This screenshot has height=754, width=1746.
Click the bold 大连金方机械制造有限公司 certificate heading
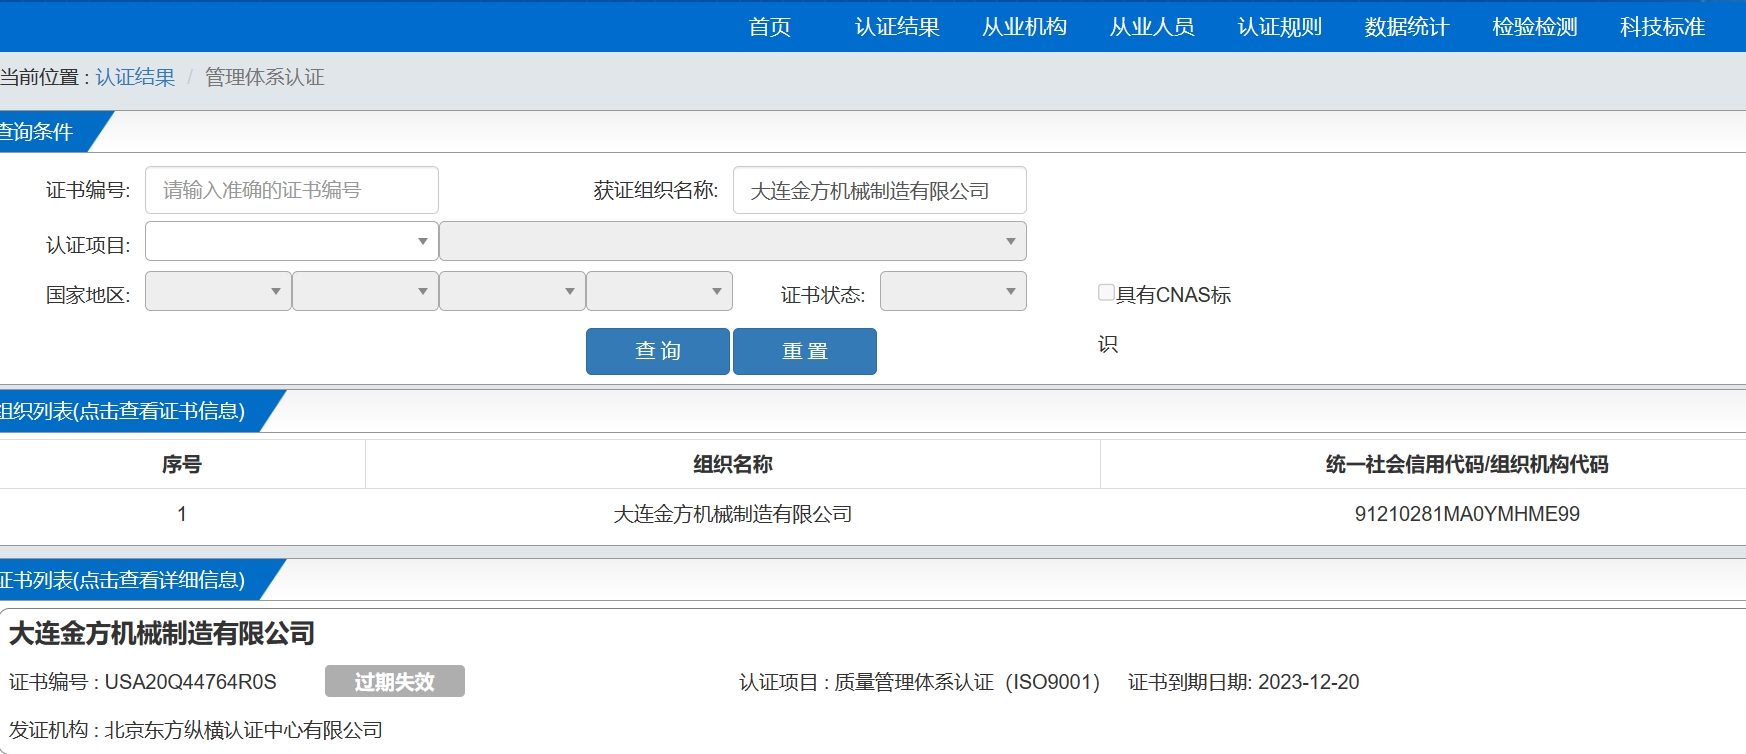pos(162,633)
